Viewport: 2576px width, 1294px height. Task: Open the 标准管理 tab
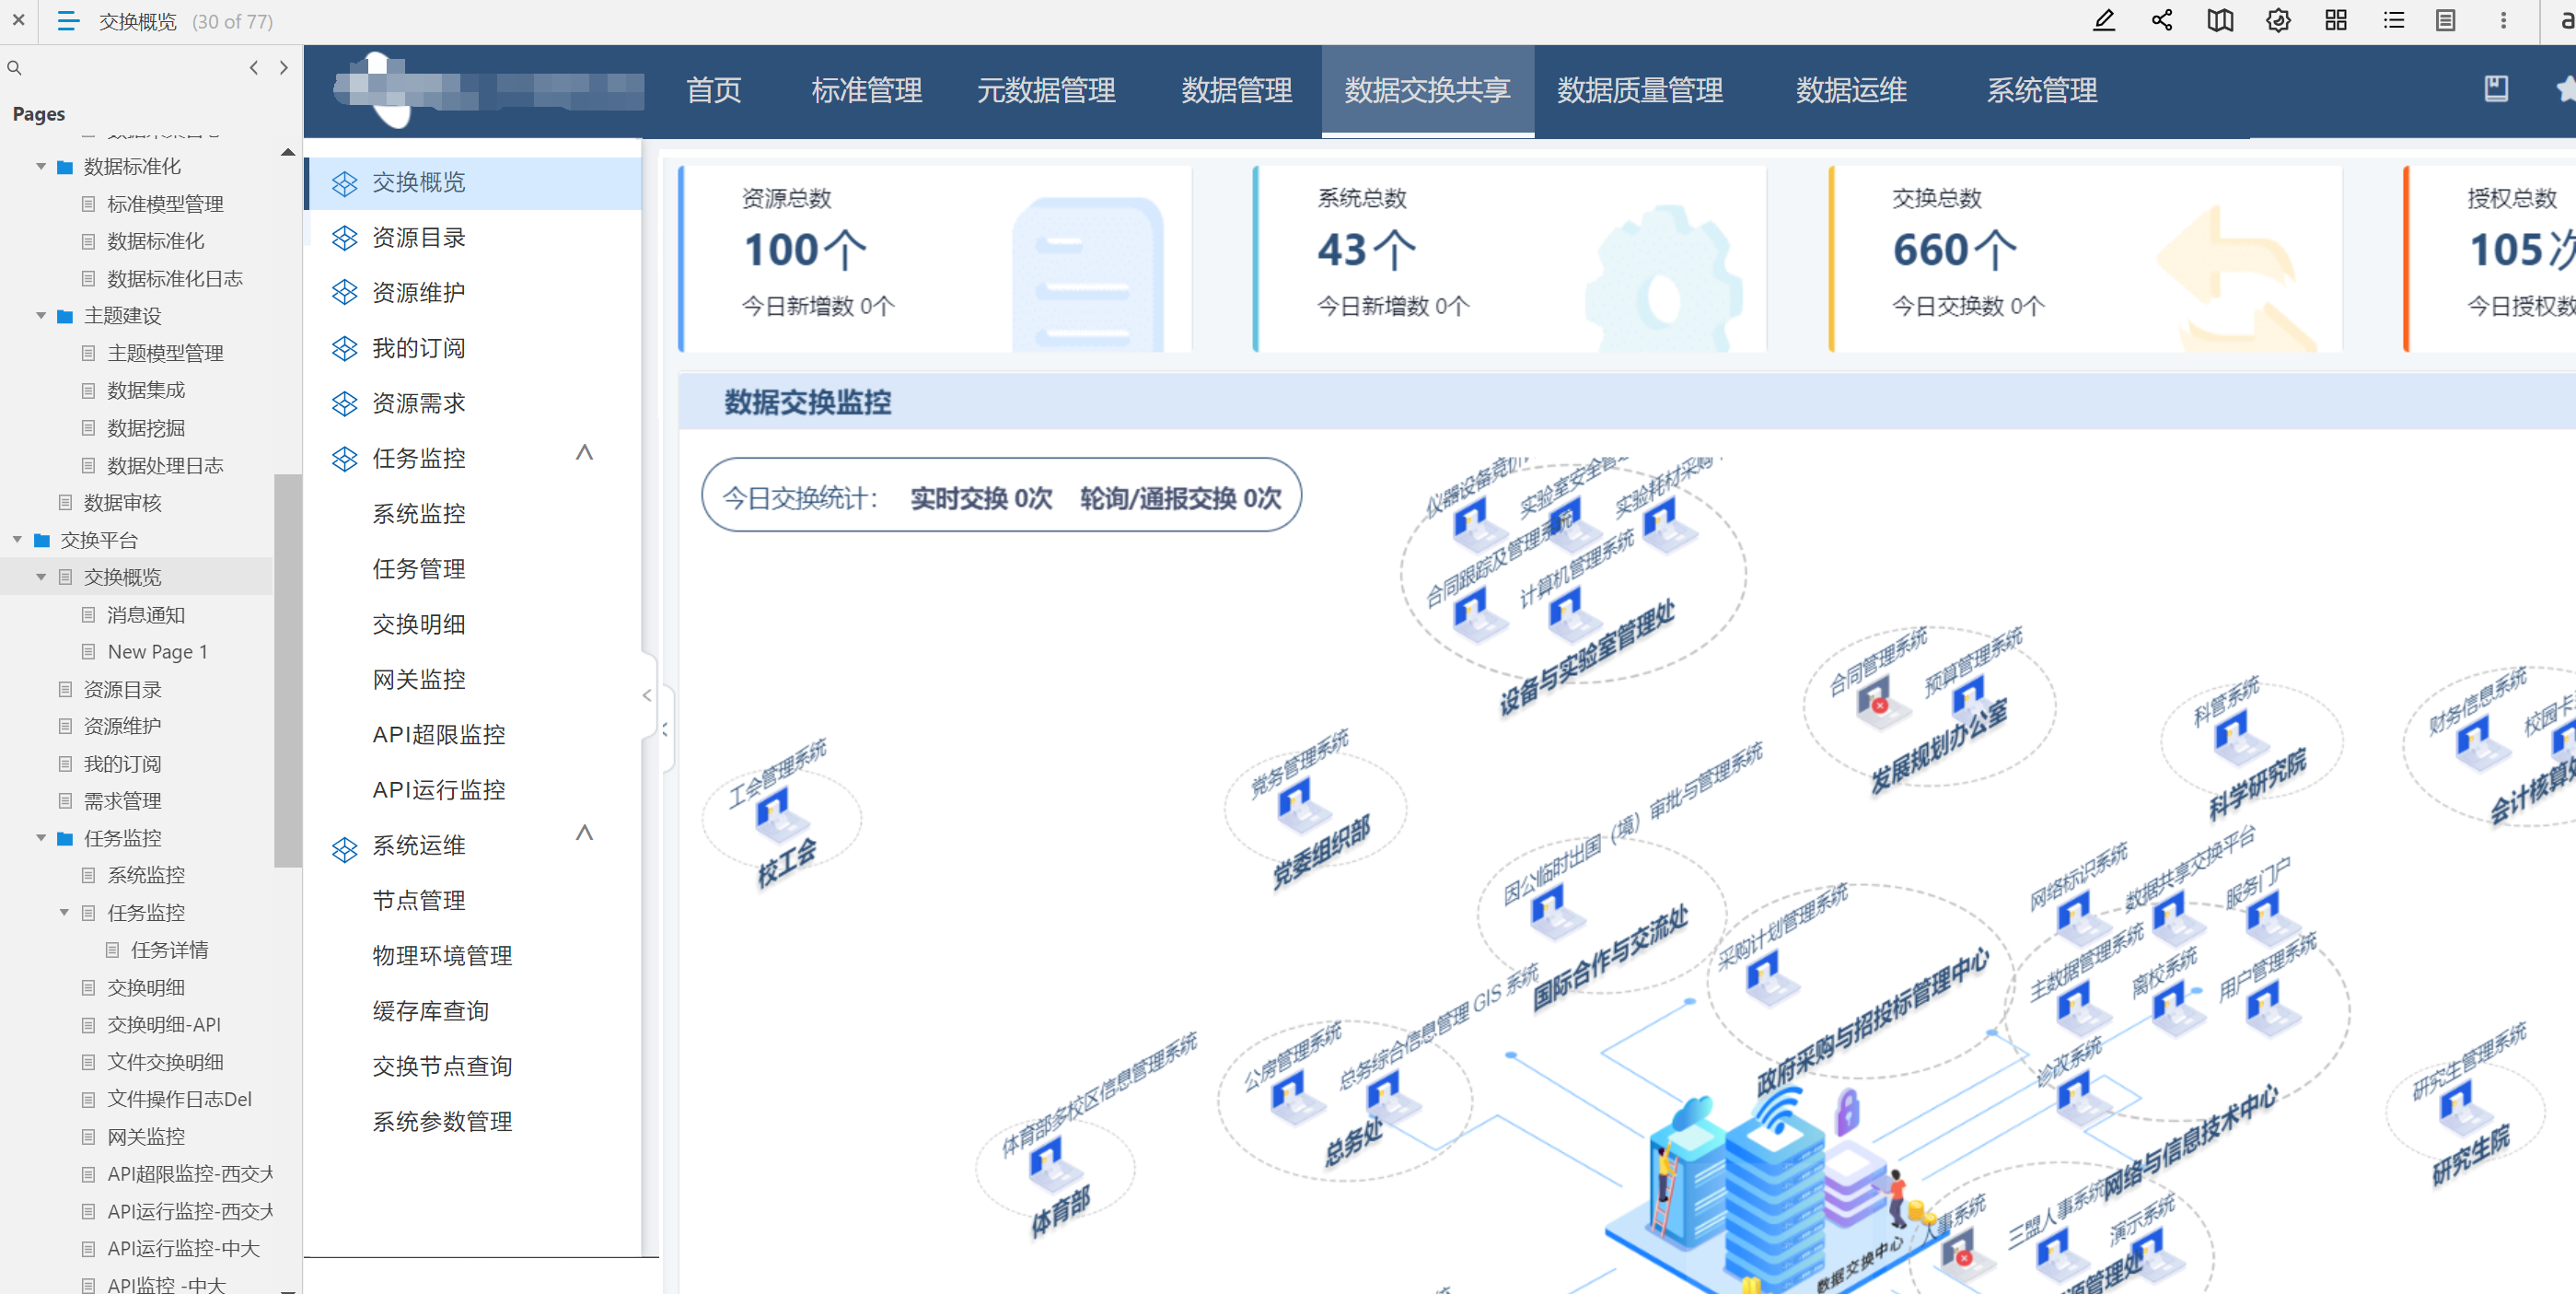pyautogui.click(x=867, y=90)
